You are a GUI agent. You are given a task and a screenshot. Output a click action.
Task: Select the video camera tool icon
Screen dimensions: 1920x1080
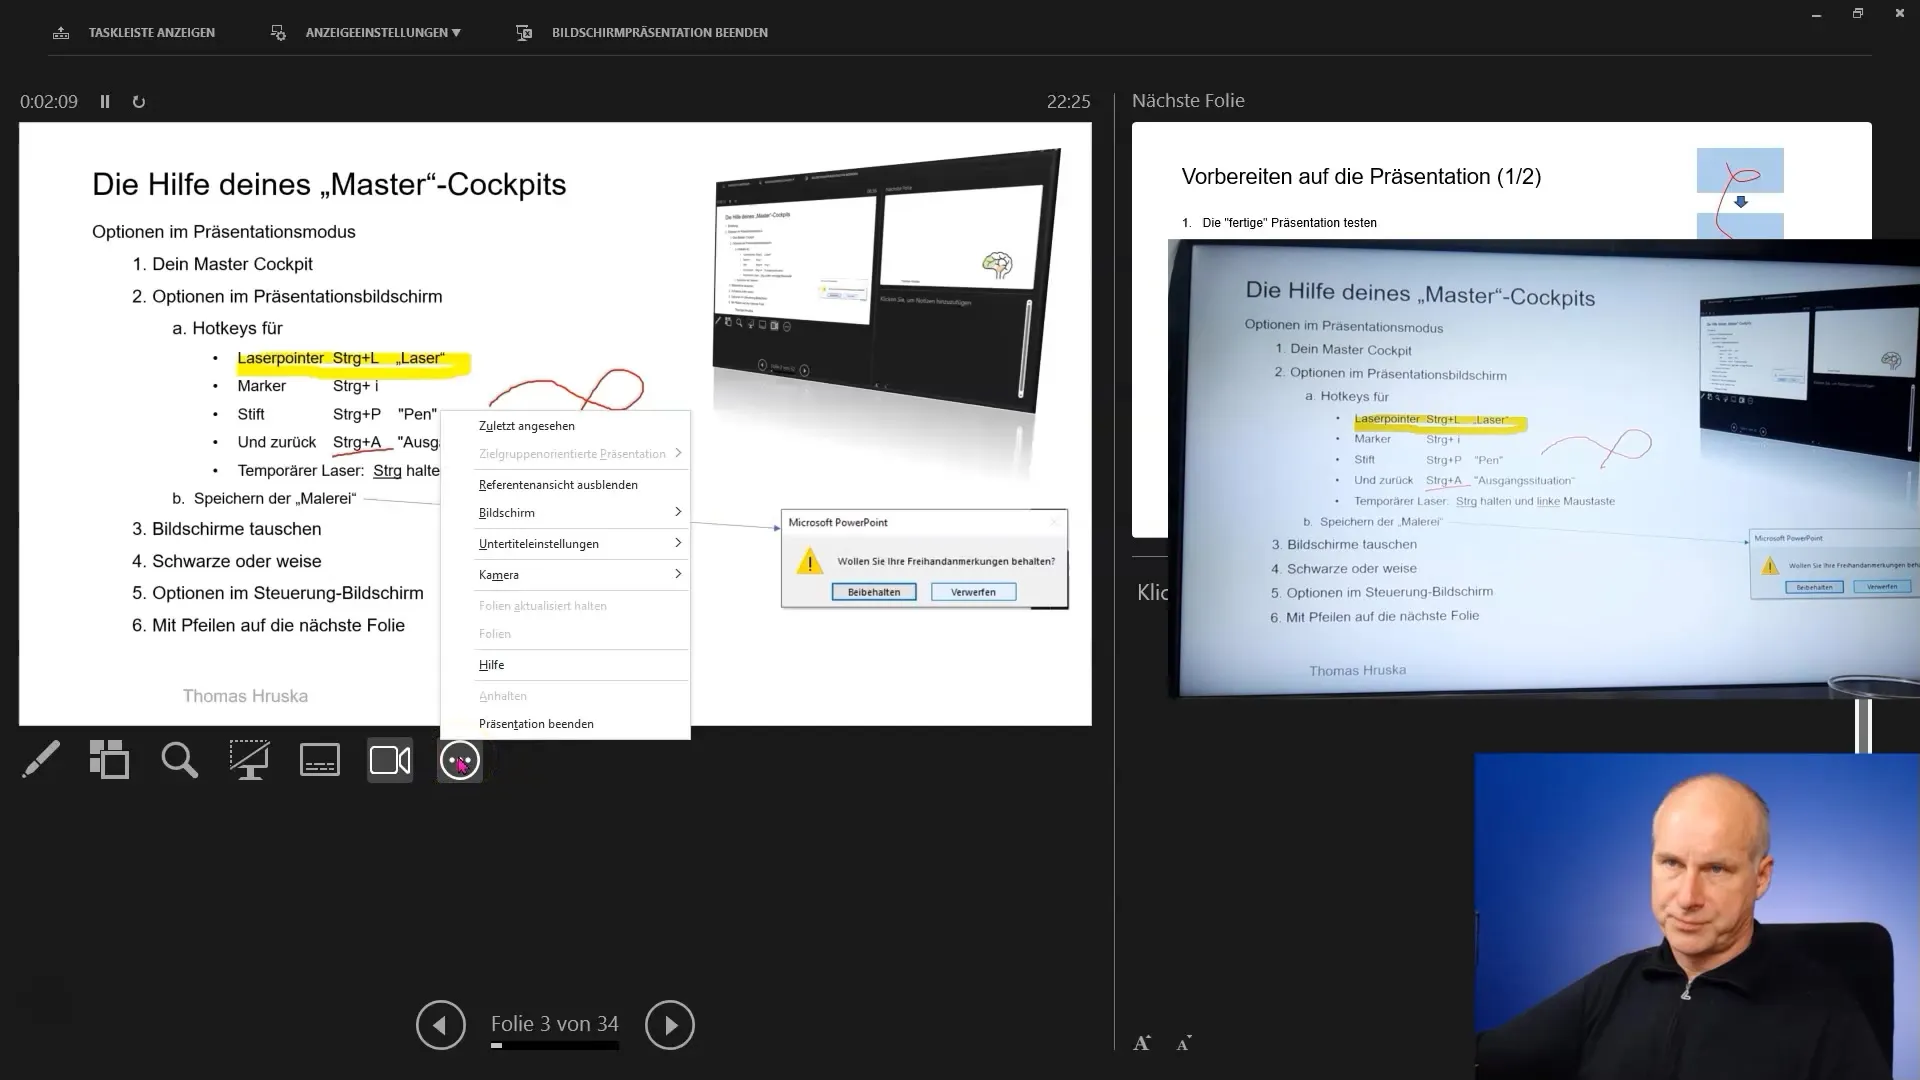[x=389, y=760]
